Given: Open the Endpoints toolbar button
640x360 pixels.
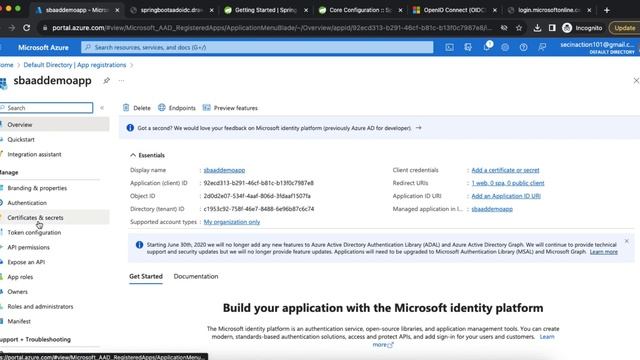Looking at the screenshot, I should click(177, 108).
